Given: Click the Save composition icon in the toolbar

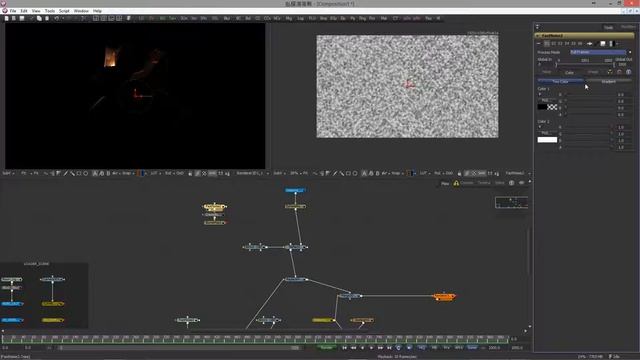Looking at the screenshot, I should (x=22, y=18).
